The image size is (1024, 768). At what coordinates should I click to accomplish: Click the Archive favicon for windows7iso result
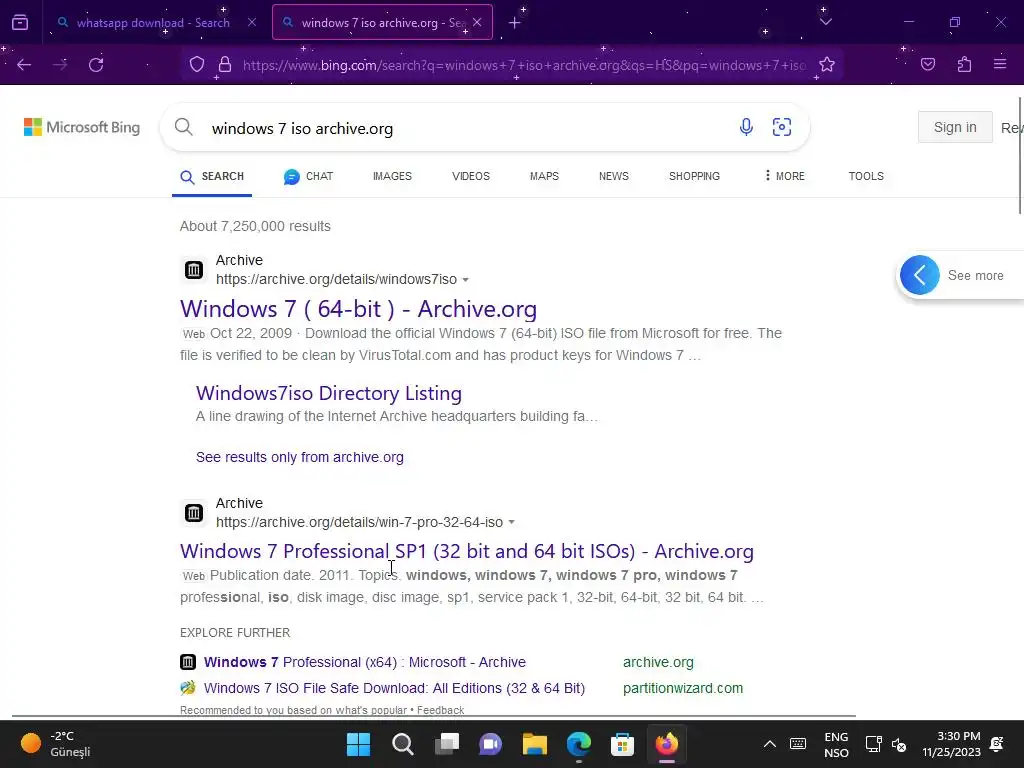coord(193,269)
